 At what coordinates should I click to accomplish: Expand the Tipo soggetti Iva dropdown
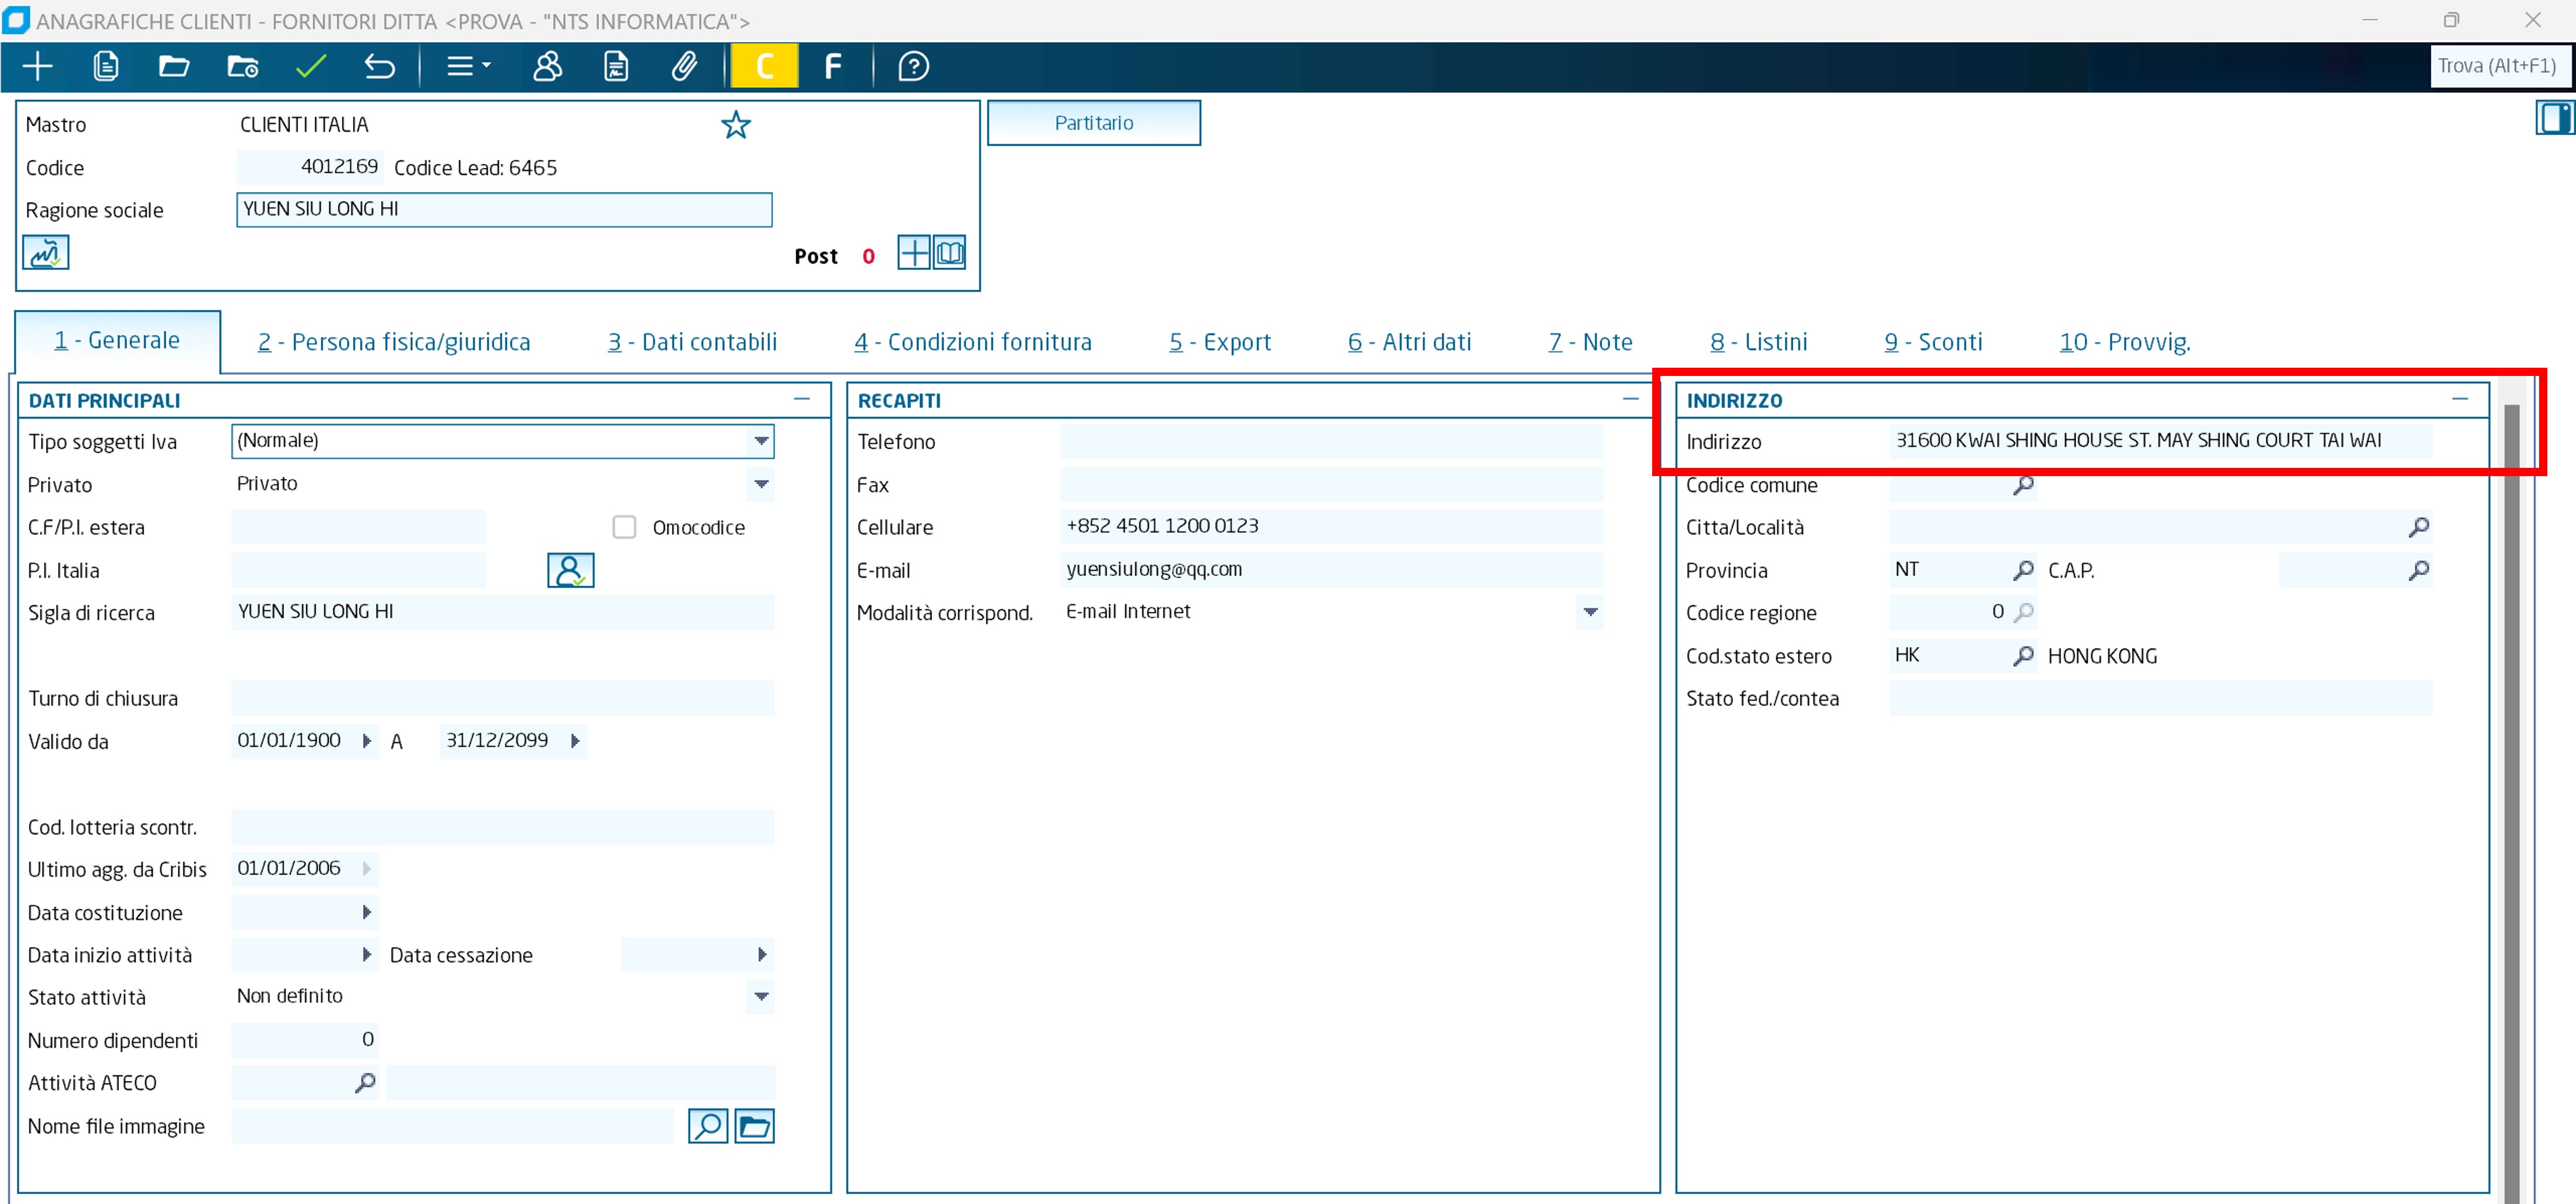pos(761,441)
